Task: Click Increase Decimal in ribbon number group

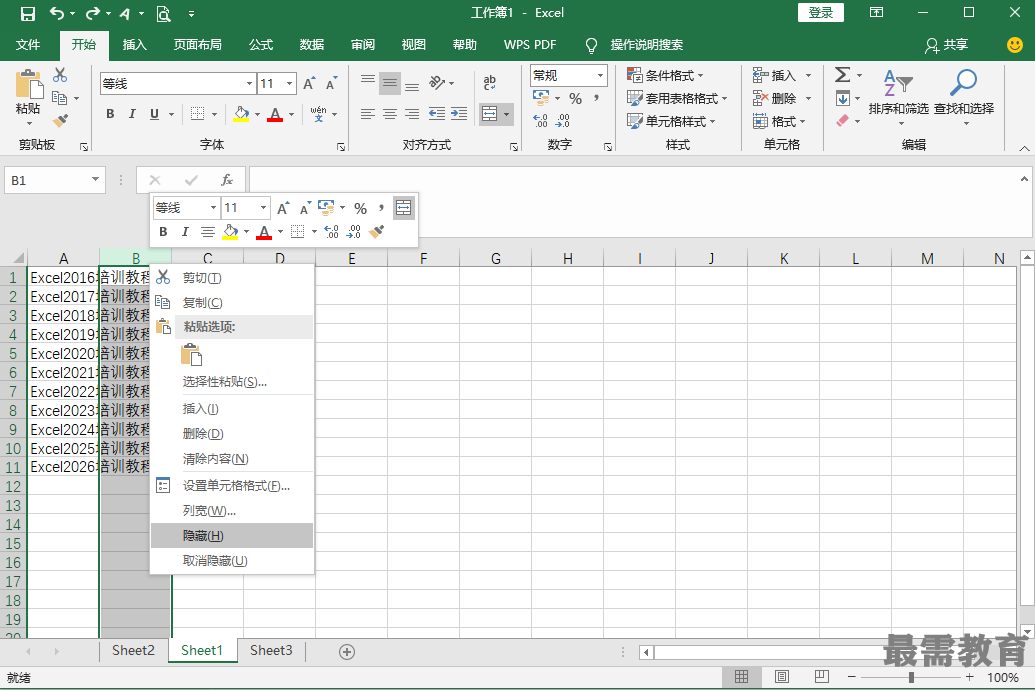Action: pyautogui.click(x=541, y=121)
